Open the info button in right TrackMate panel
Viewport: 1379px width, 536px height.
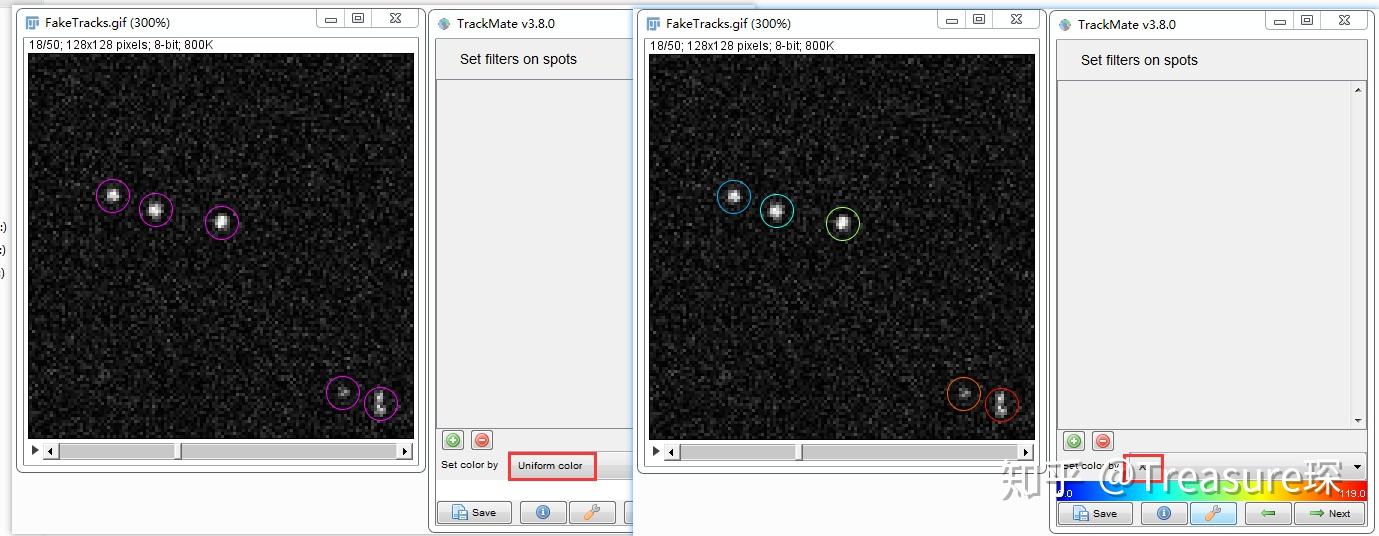(x=1163, y=513)
